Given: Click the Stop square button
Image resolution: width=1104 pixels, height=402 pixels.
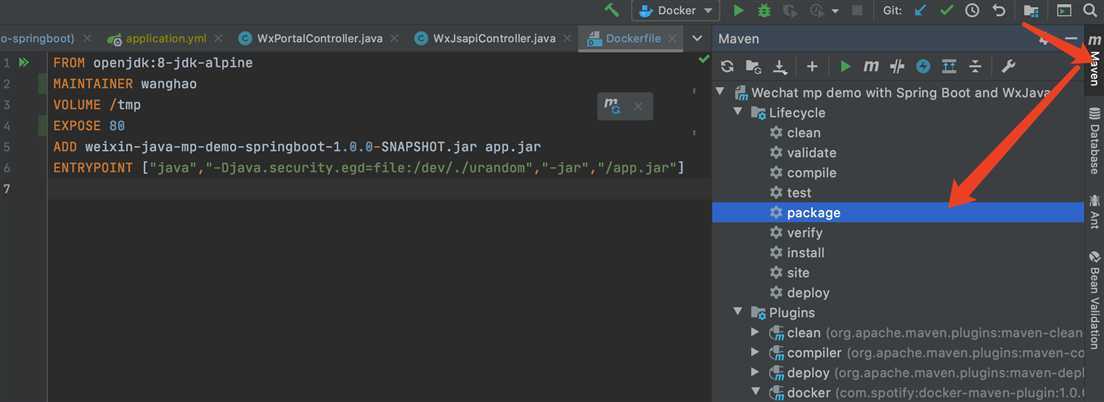Looking at the screenshot, I should 857,11.
